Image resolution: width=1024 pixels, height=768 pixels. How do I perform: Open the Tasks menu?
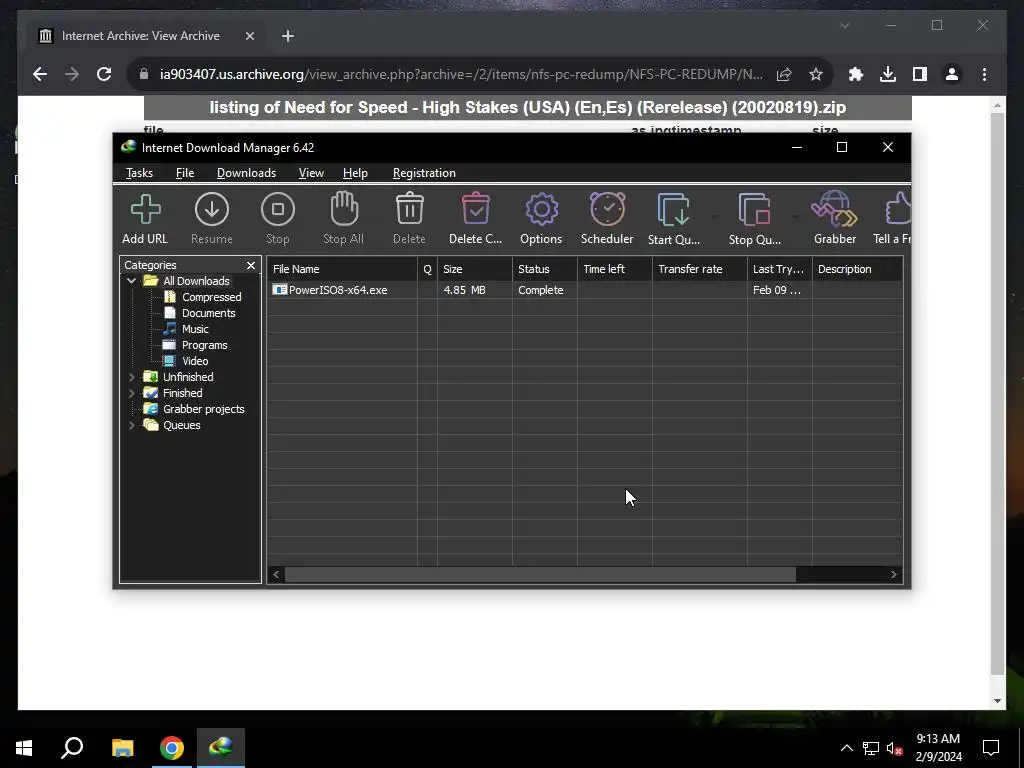click(139, 173)
